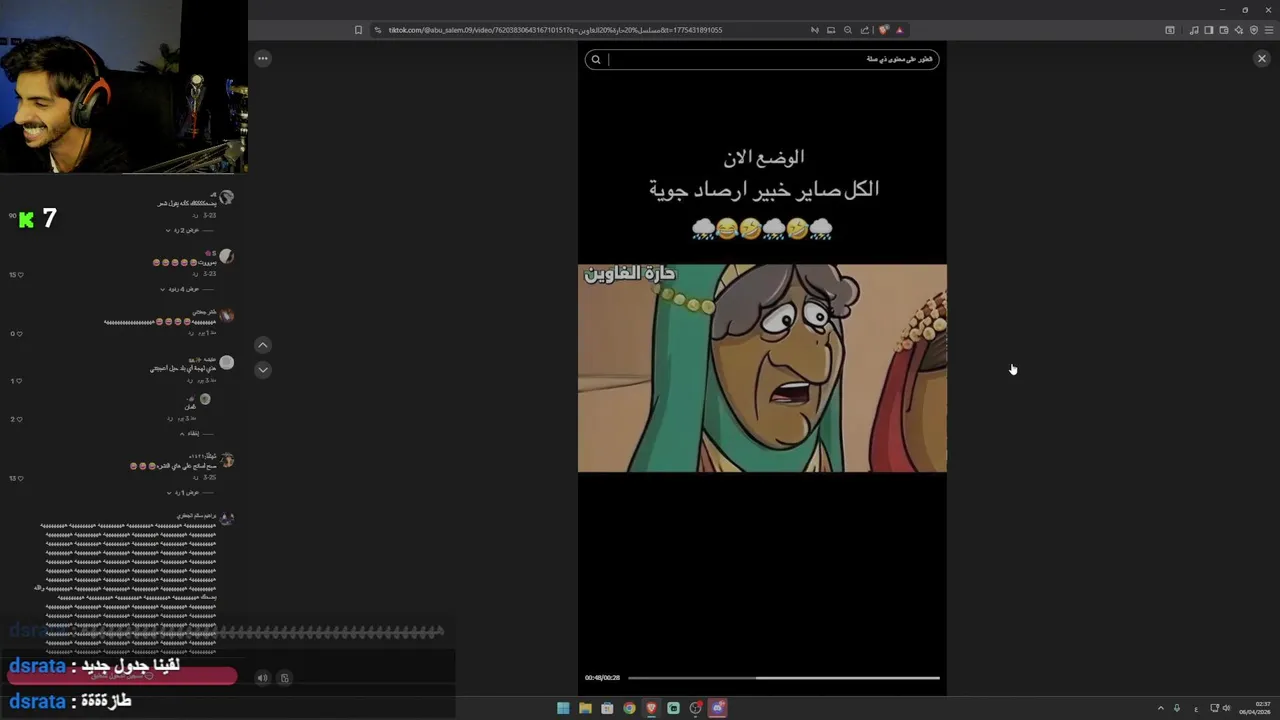Expand the 'عرض 4 ردود' replies

coord(182,289)
